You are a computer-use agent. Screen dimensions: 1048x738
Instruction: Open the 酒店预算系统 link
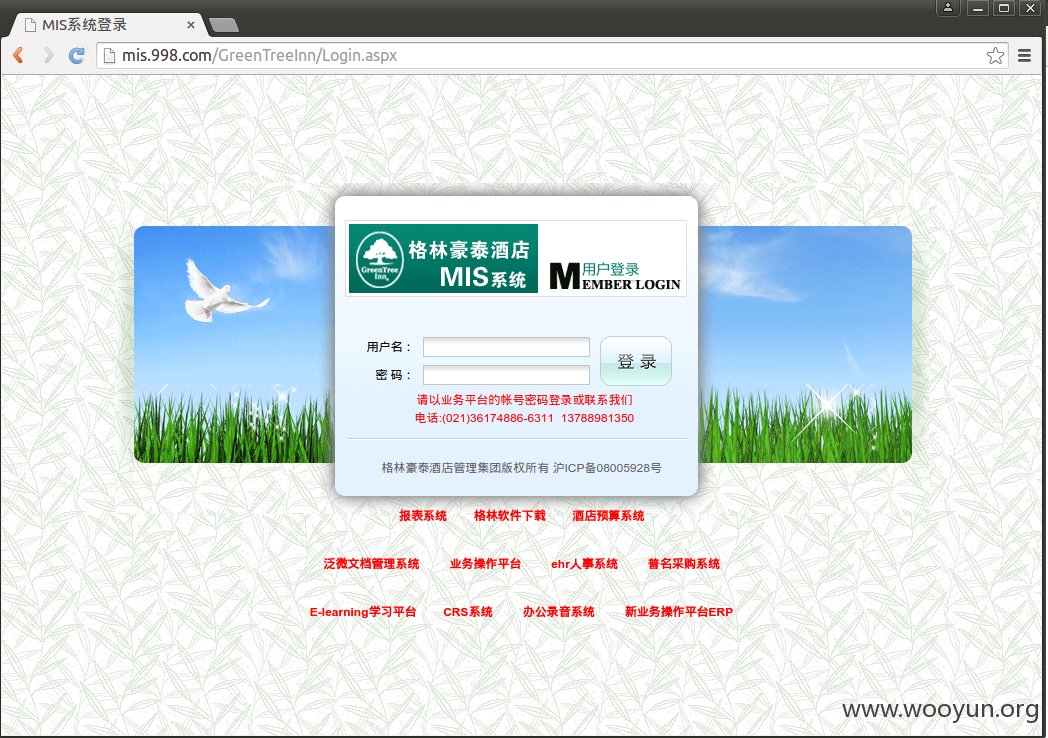click(608, 515)
